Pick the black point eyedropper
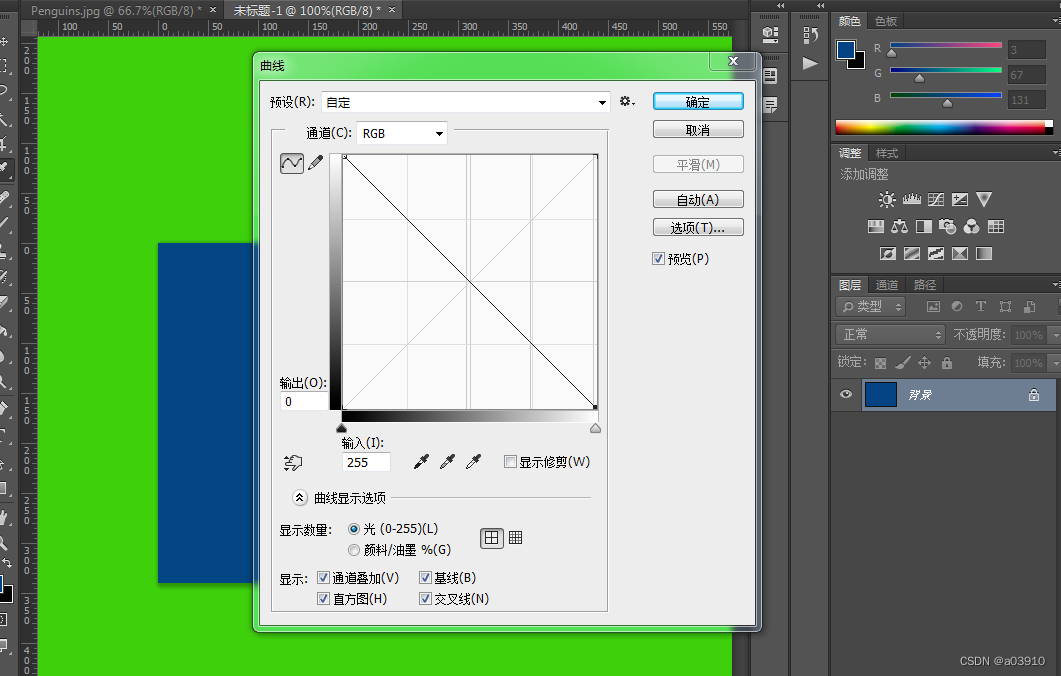Image resolution: width=1061 pixels, height=676 pixels. tap(421, 462)
